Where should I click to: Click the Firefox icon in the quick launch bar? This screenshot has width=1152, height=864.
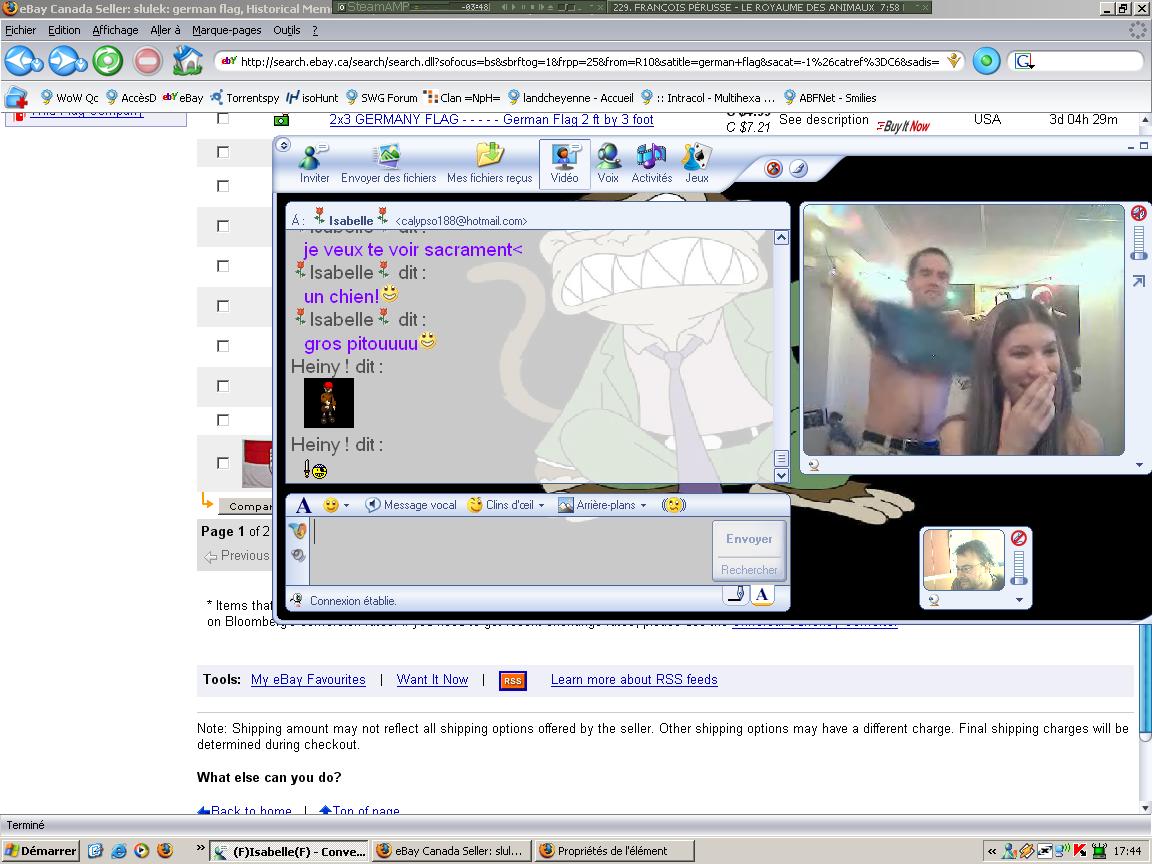165,851
